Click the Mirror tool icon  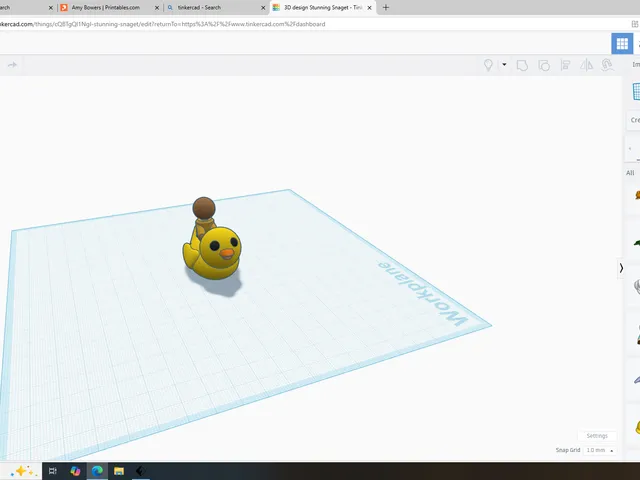point(587,65)
